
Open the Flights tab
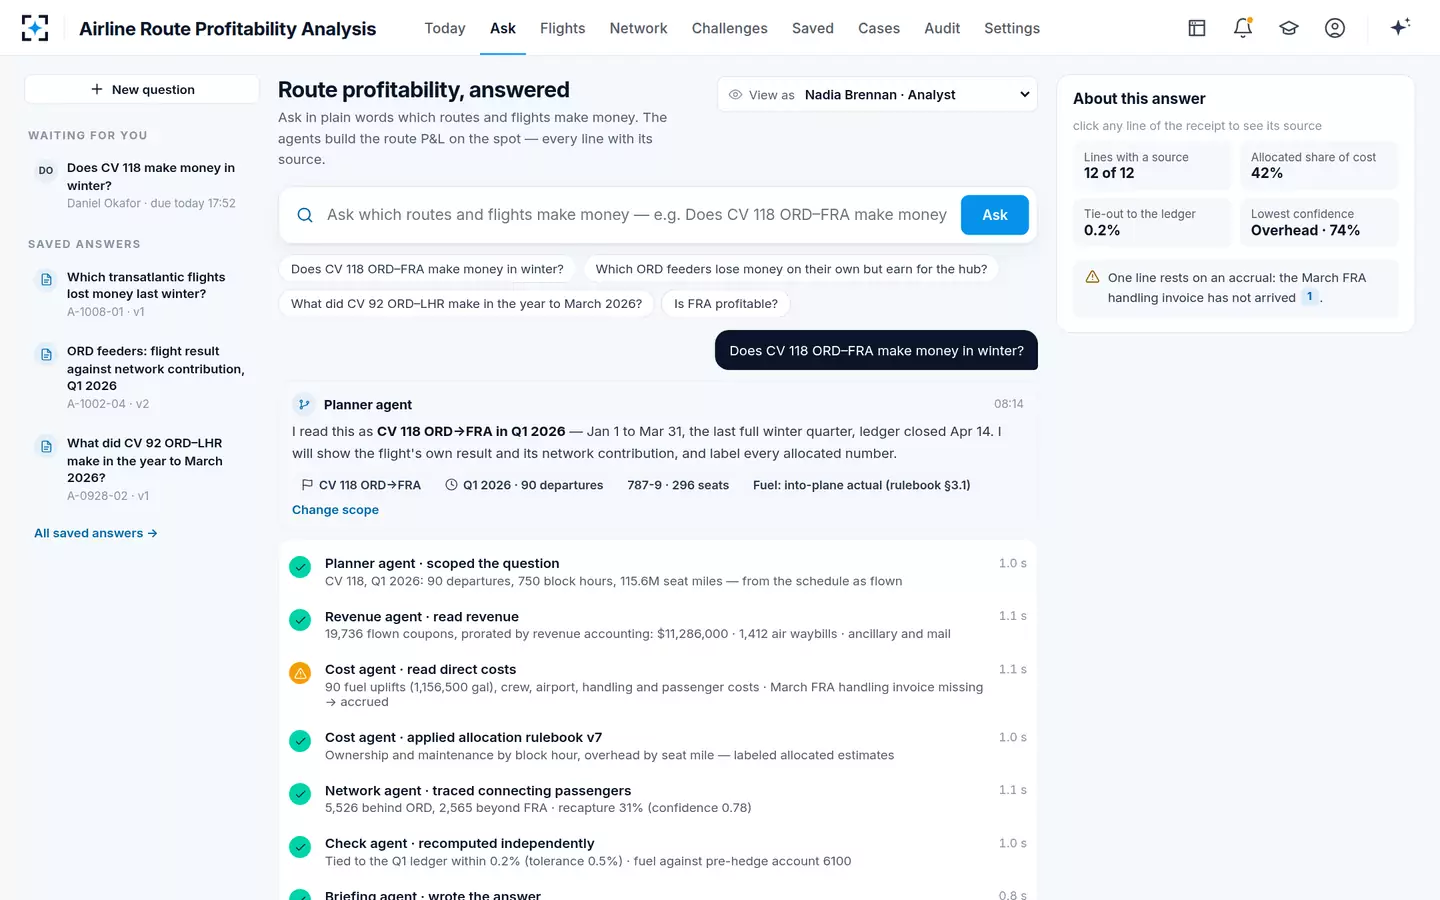(563, 28)
